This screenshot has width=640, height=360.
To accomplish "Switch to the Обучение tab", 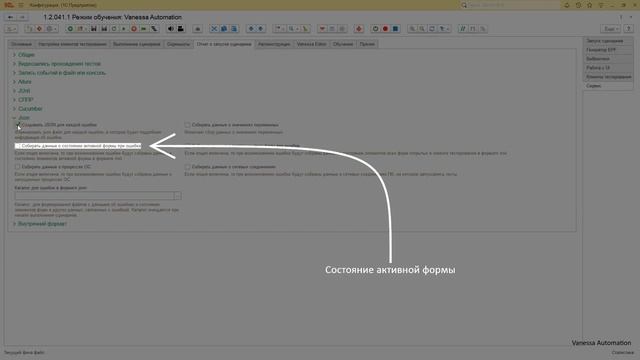I will 343,44.
